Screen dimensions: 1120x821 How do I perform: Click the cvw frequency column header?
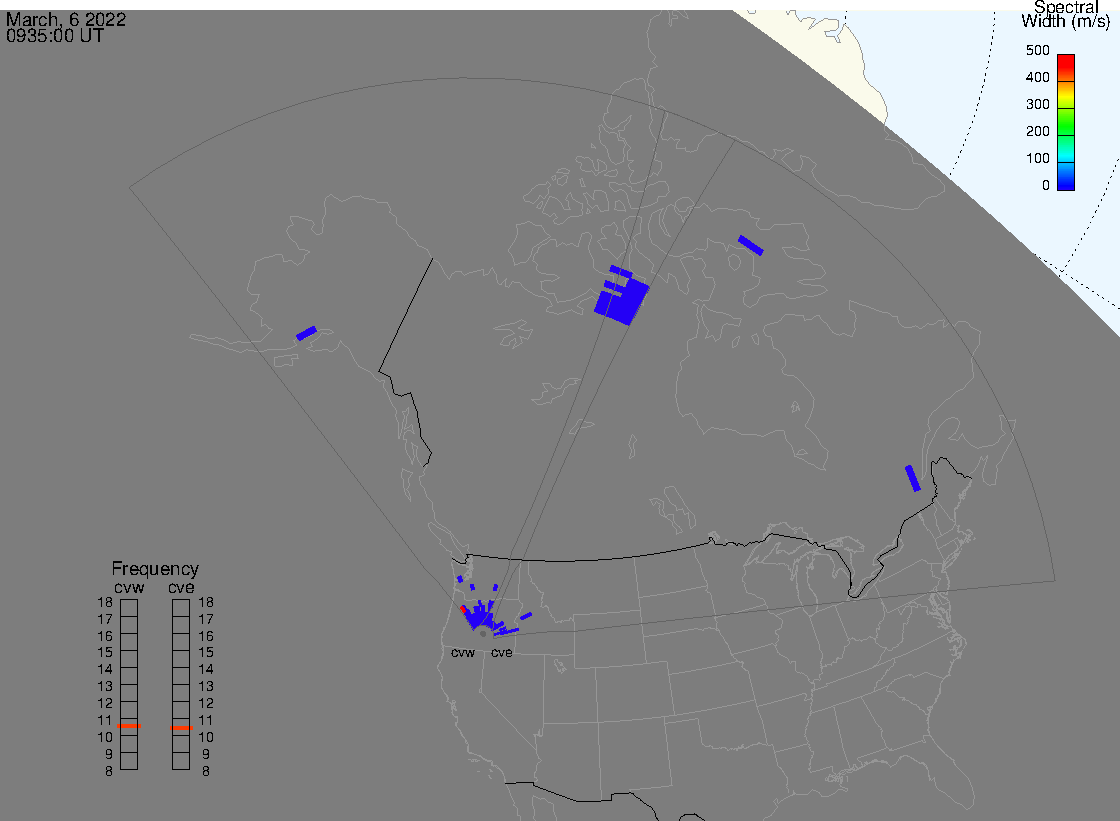tap(129, 587)
